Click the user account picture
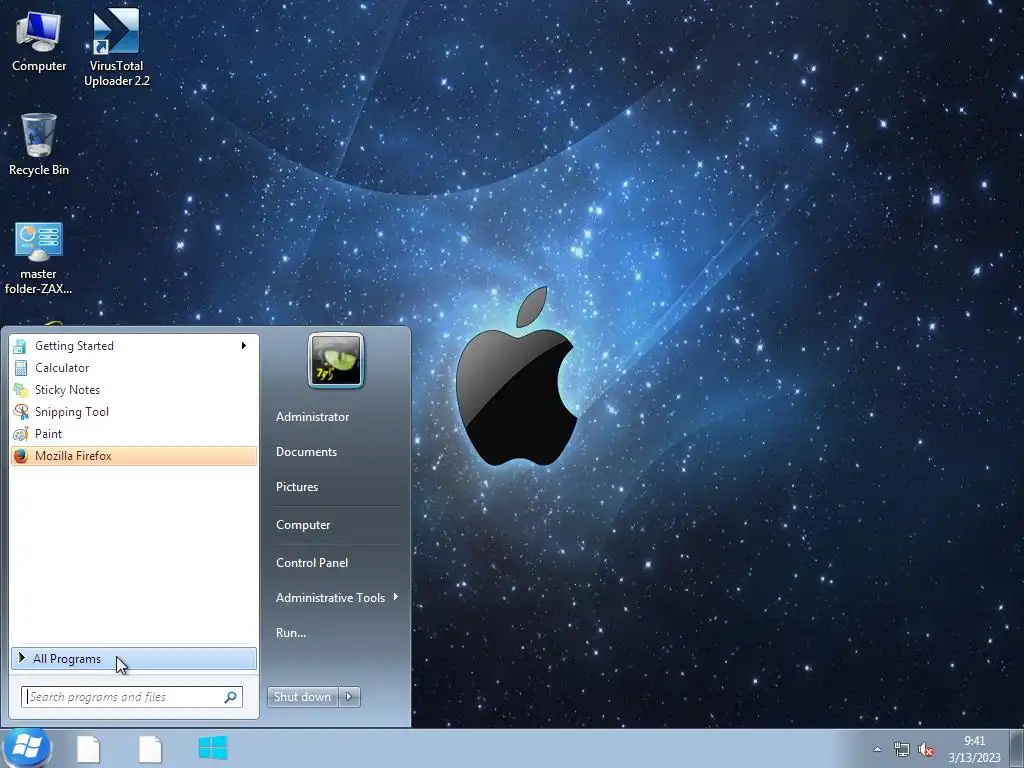This screenshot has height=768, width=1024. [336, 360]
